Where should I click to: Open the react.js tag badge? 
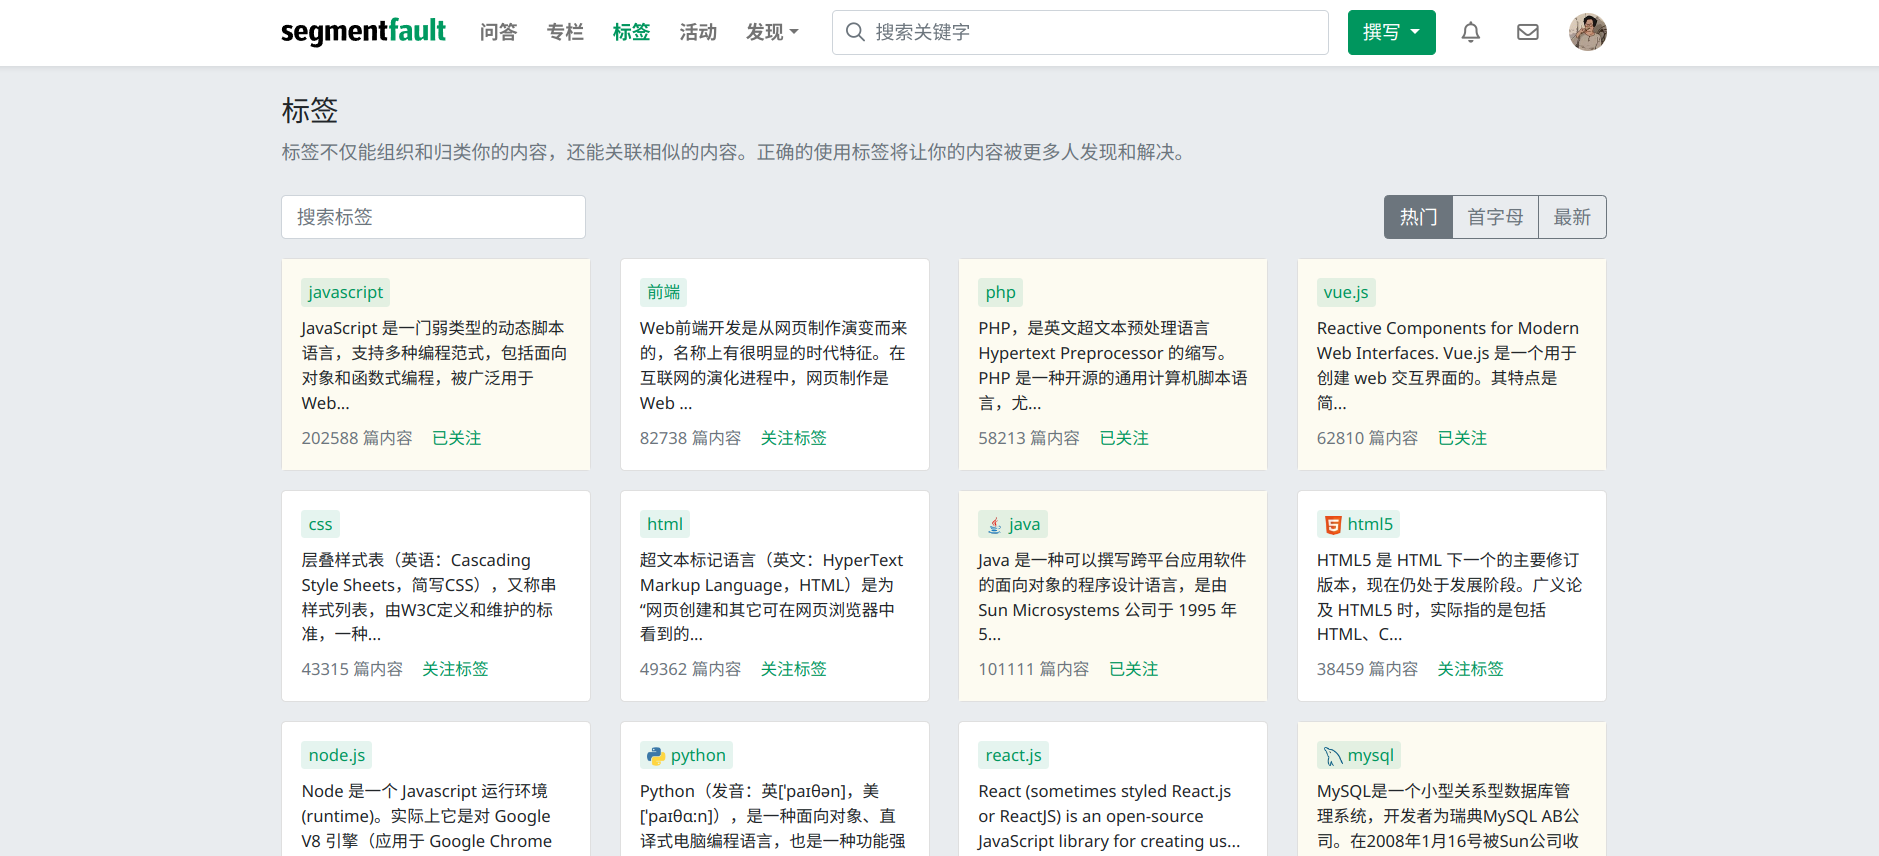[1013, 755]
